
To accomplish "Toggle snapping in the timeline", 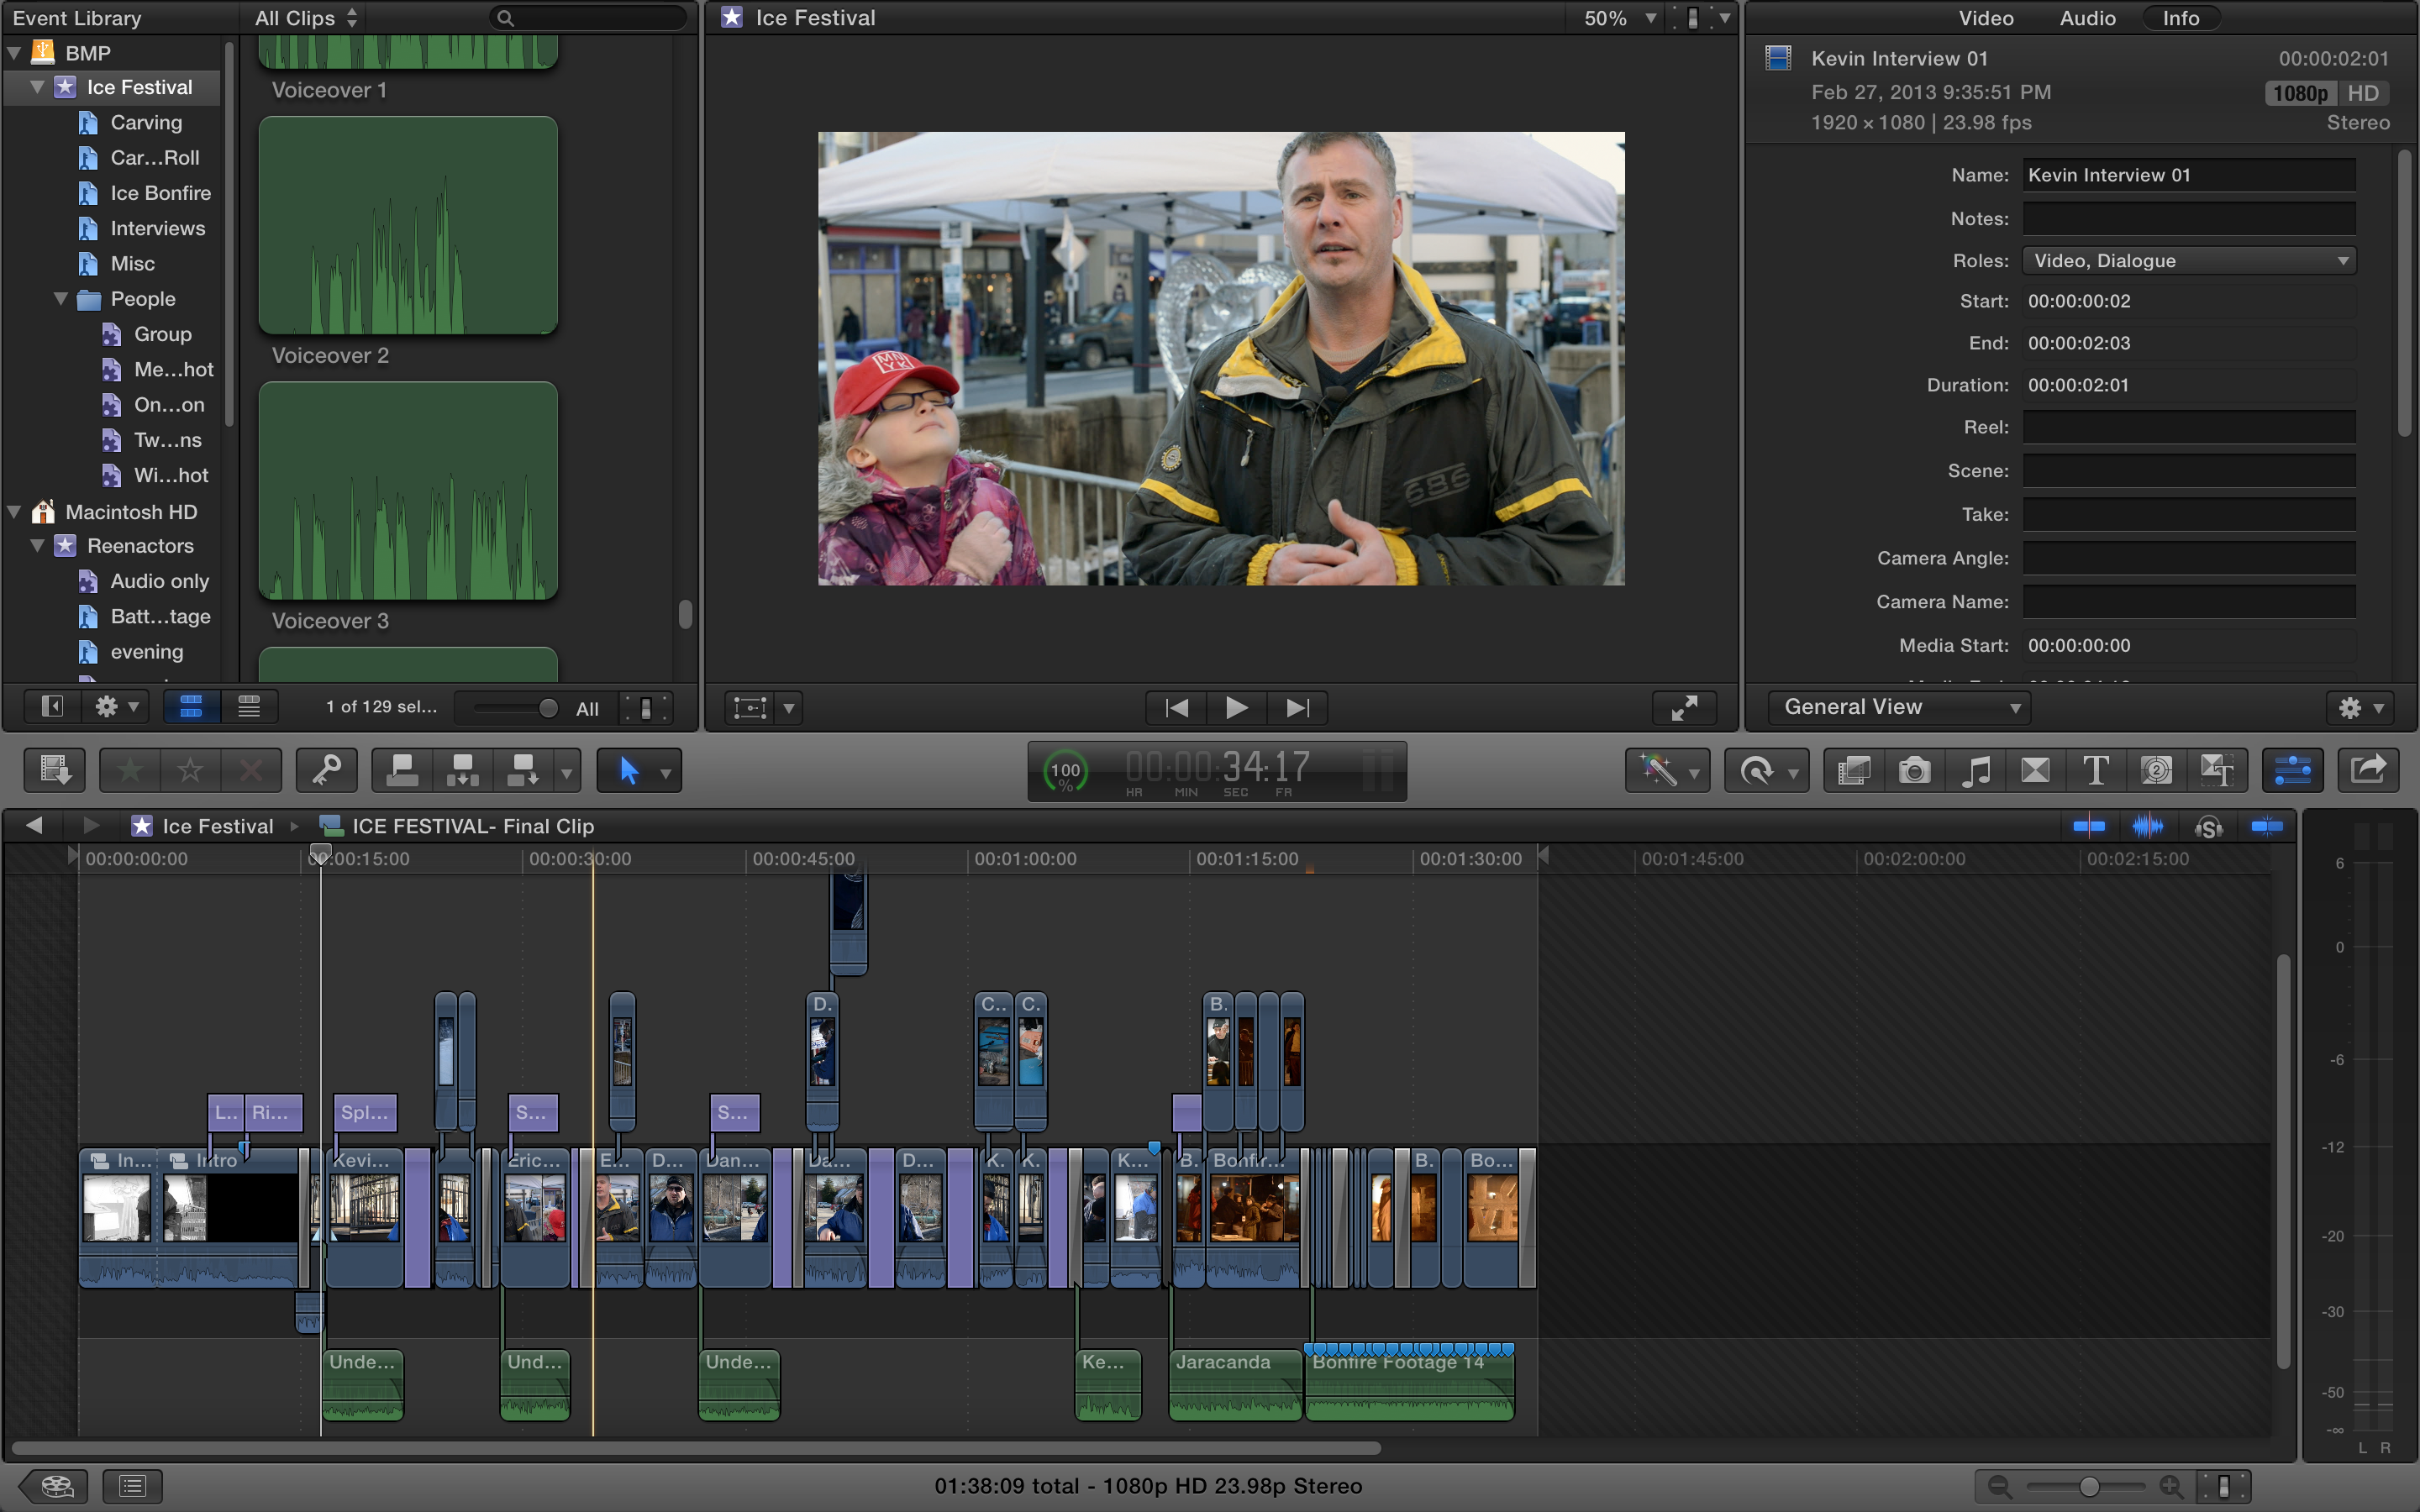I will point(2266,826).
